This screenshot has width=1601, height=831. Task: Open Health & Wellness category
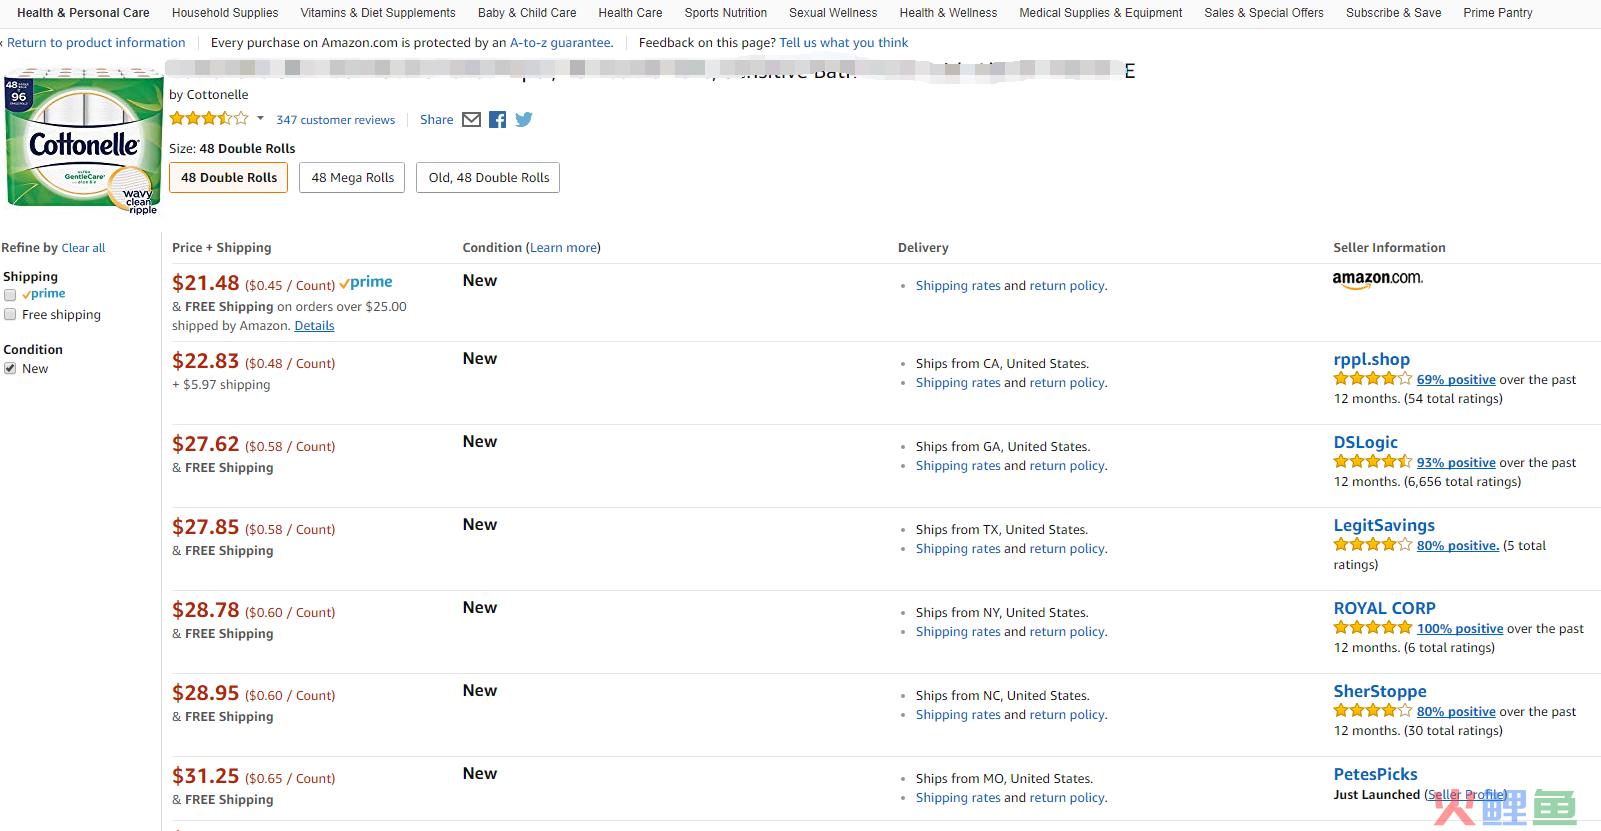coord(948,13)
